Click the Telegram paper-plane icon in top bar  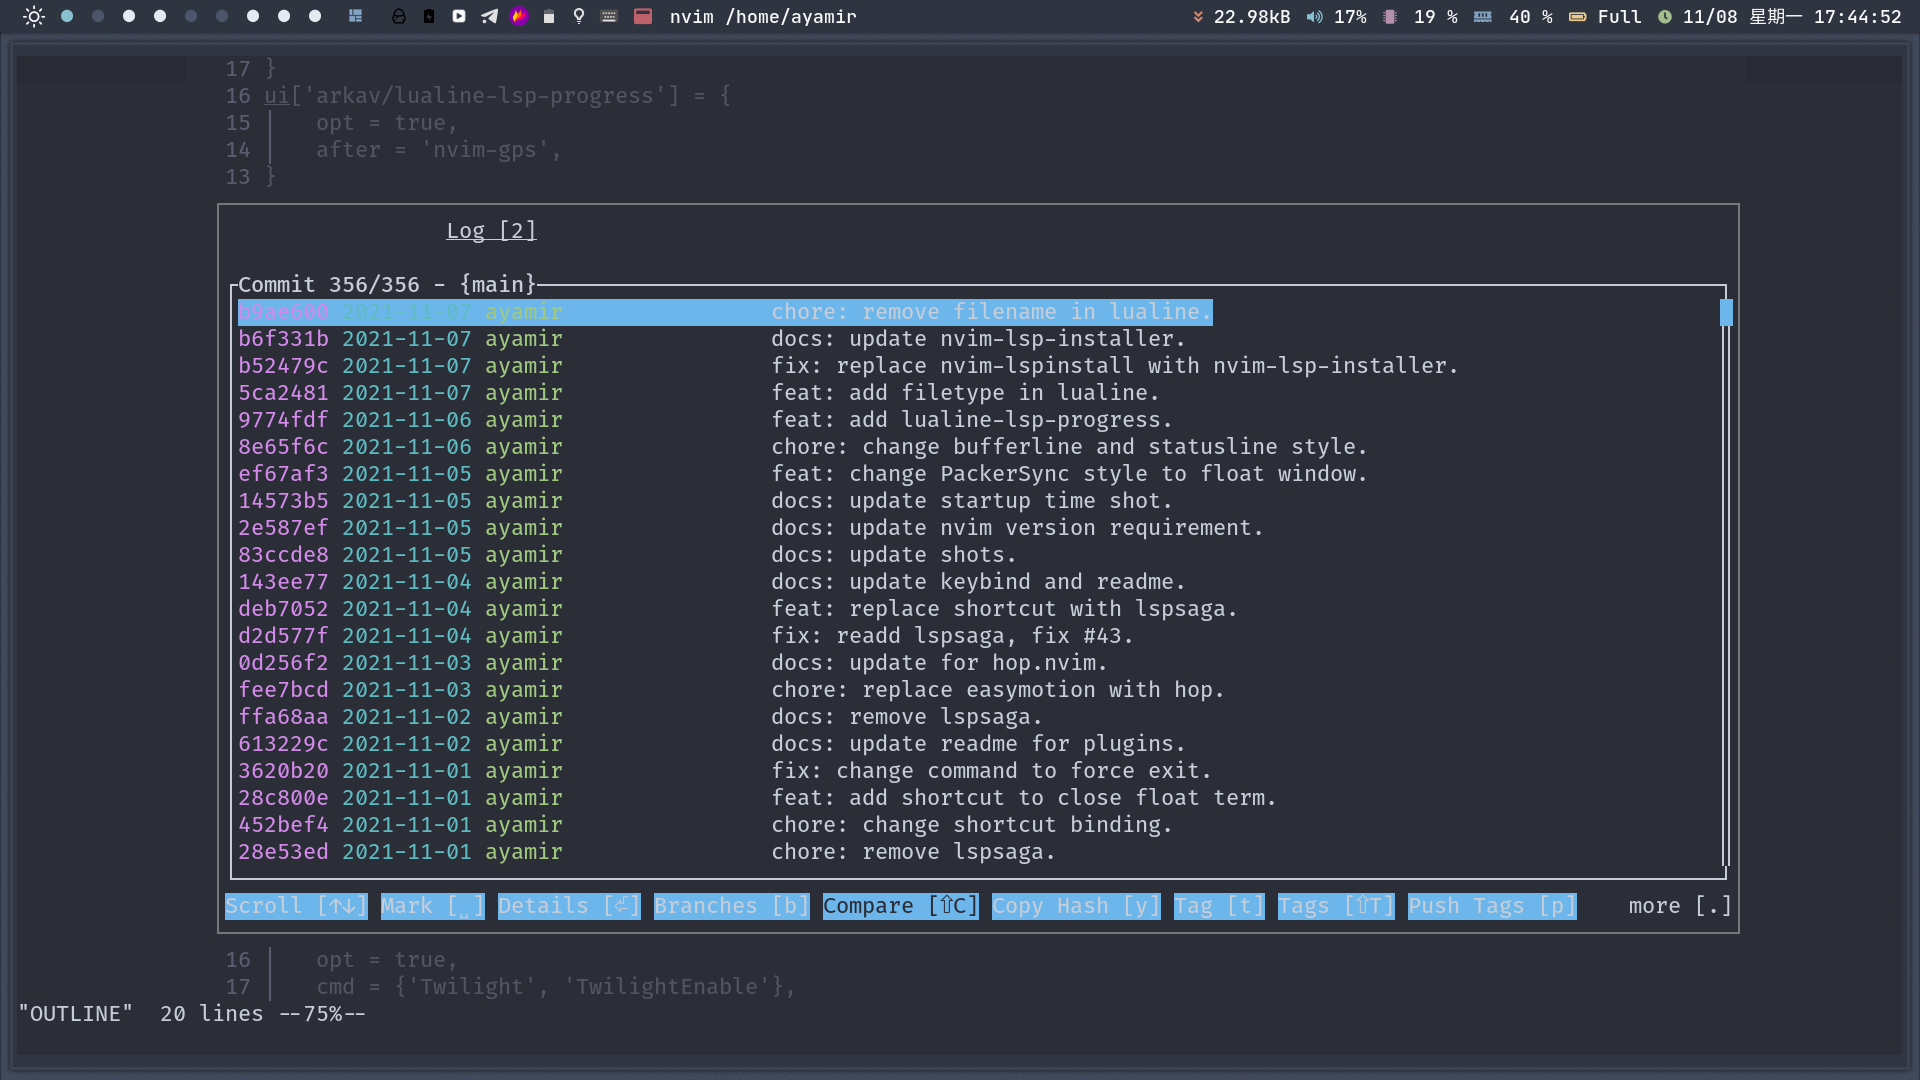(x=489, y=16)
